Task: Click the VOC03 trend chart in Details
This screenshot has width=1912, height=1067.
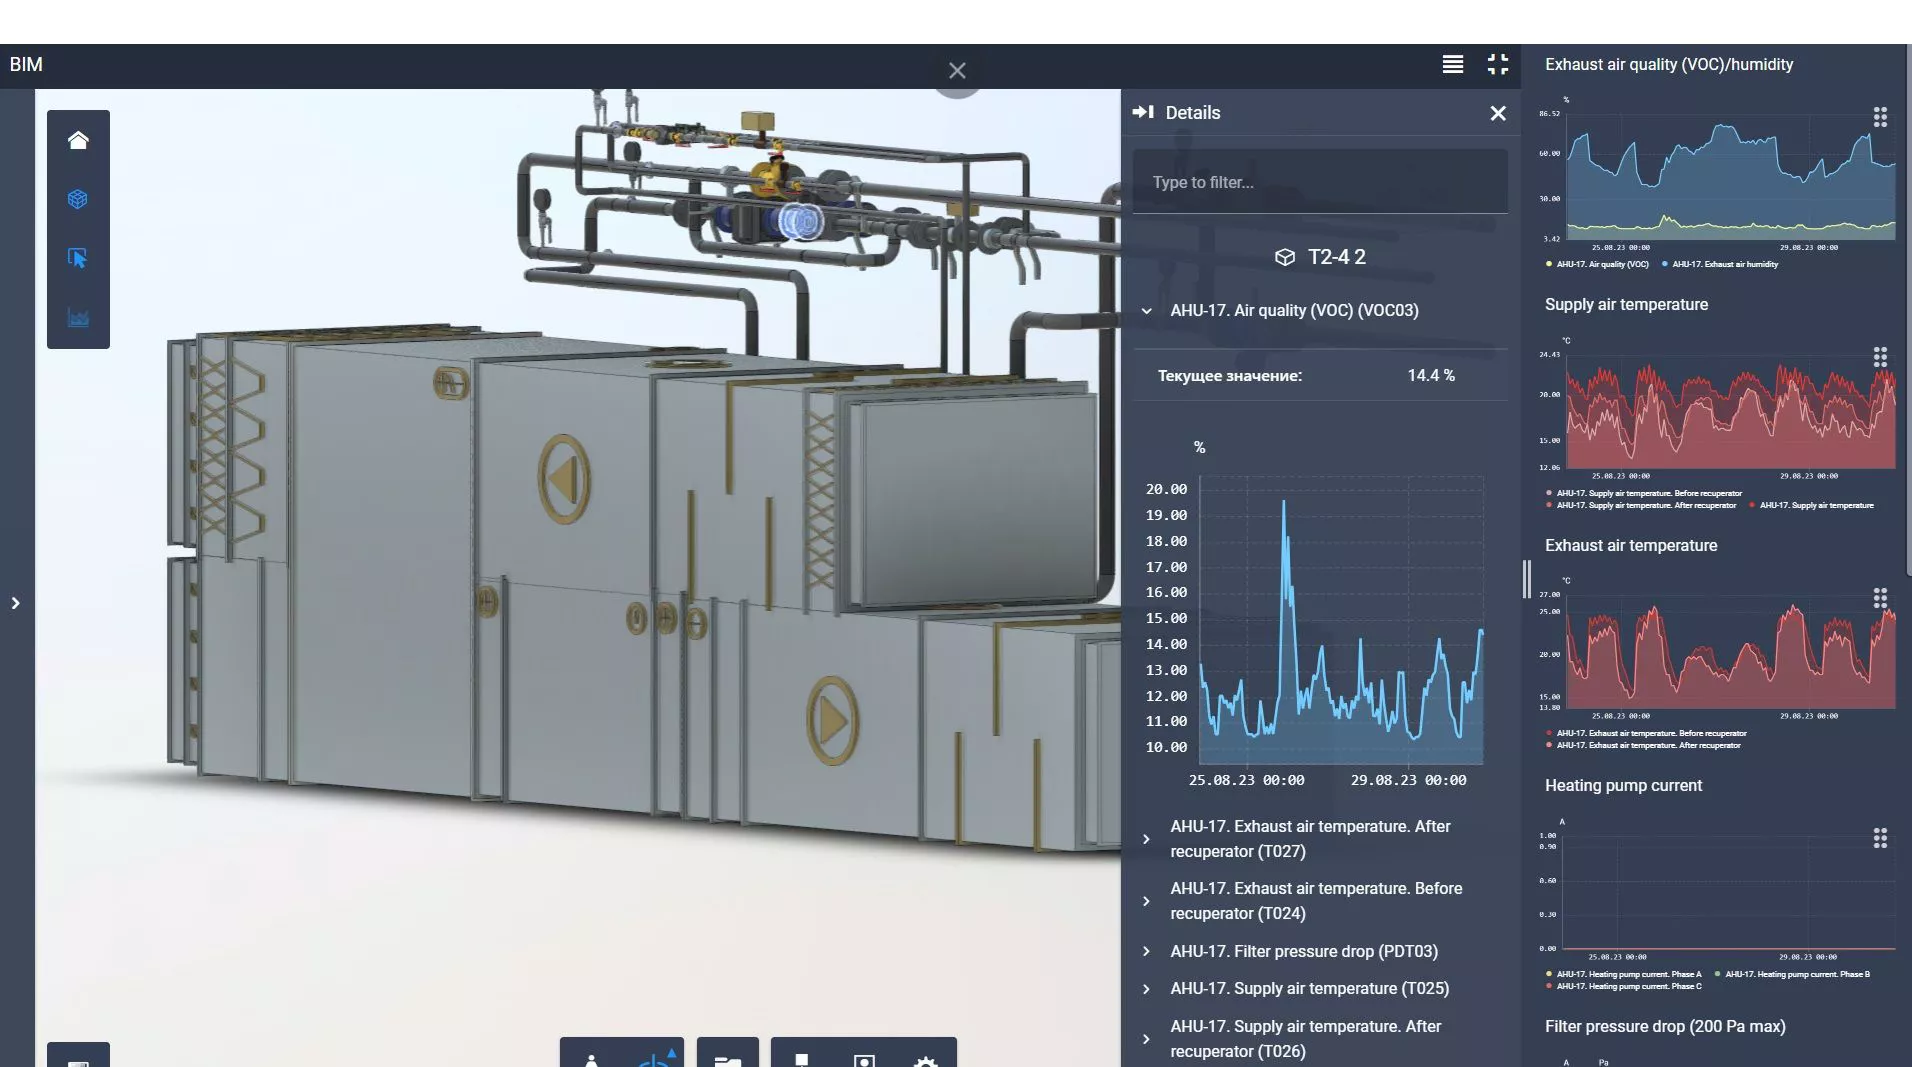Action: (1340, 620)
